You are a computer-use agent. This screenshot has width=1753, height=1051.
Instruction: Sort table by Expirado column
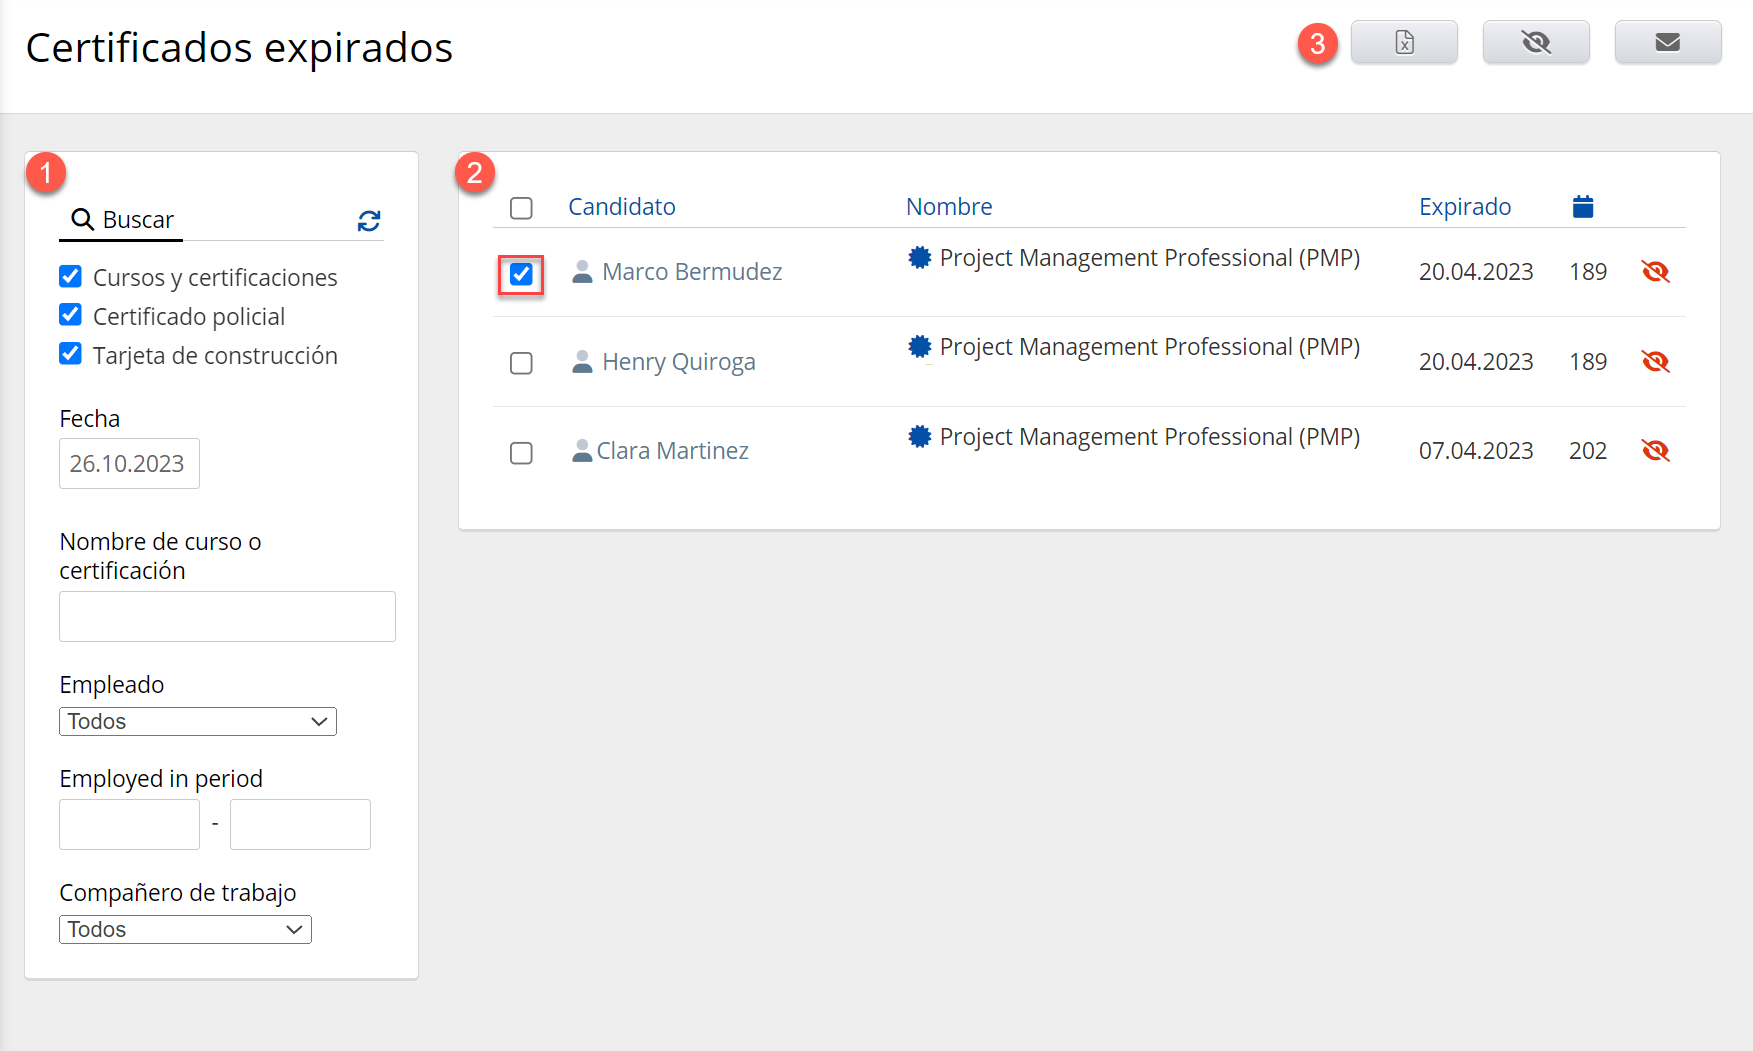click(x=1464, y=207)
